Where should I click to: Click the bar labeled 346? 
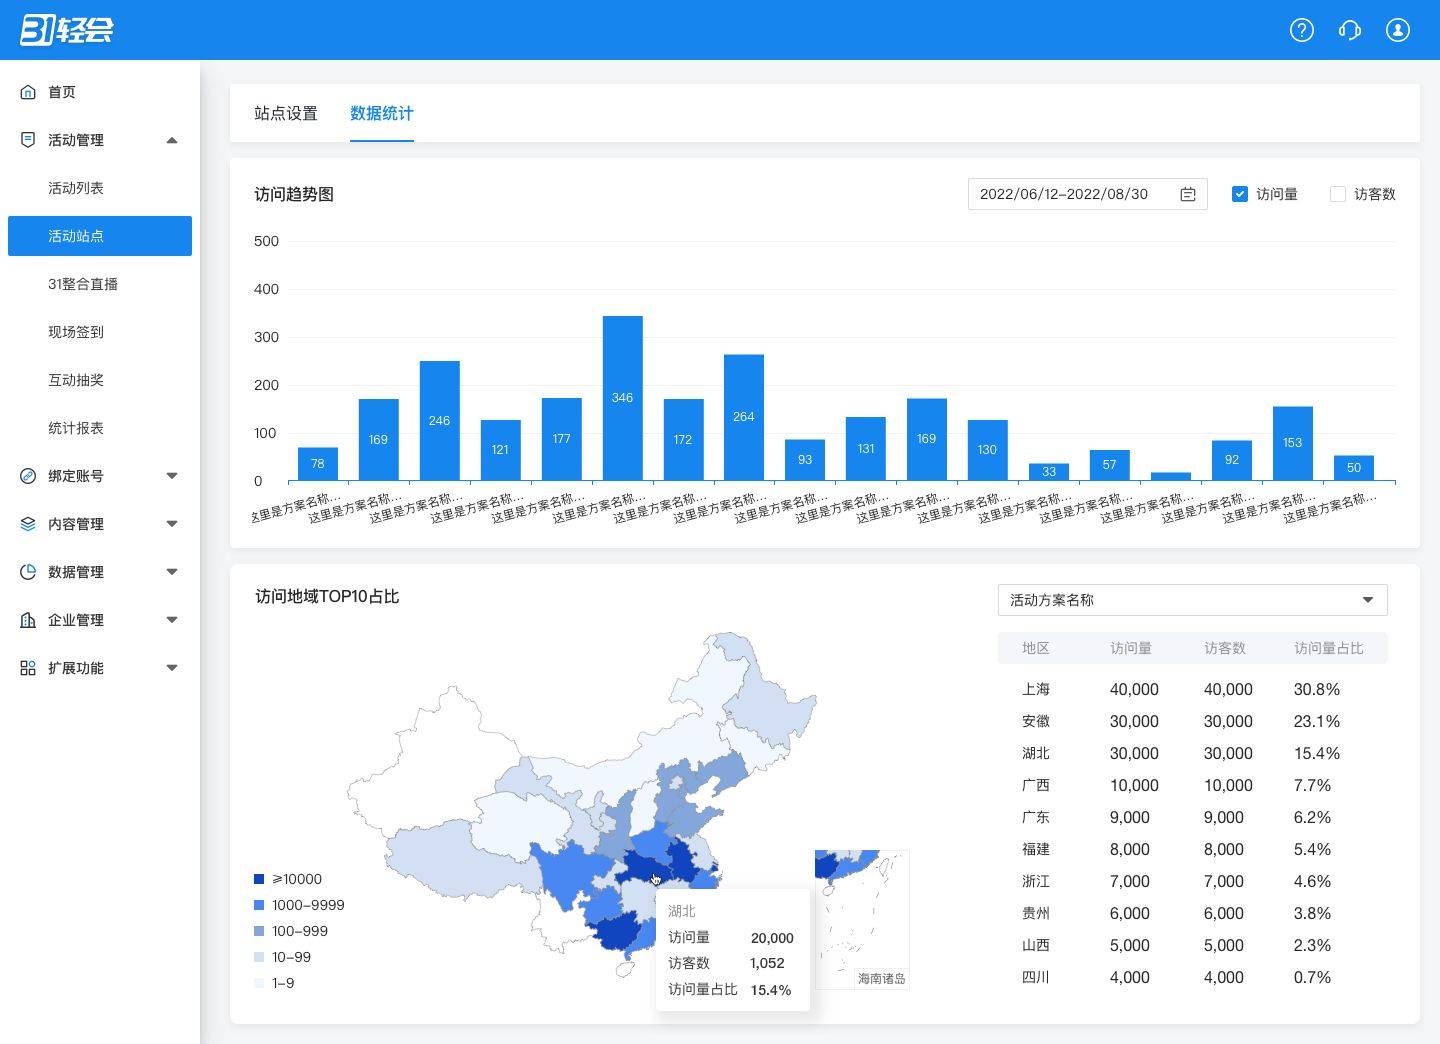(x=622, y=398)
